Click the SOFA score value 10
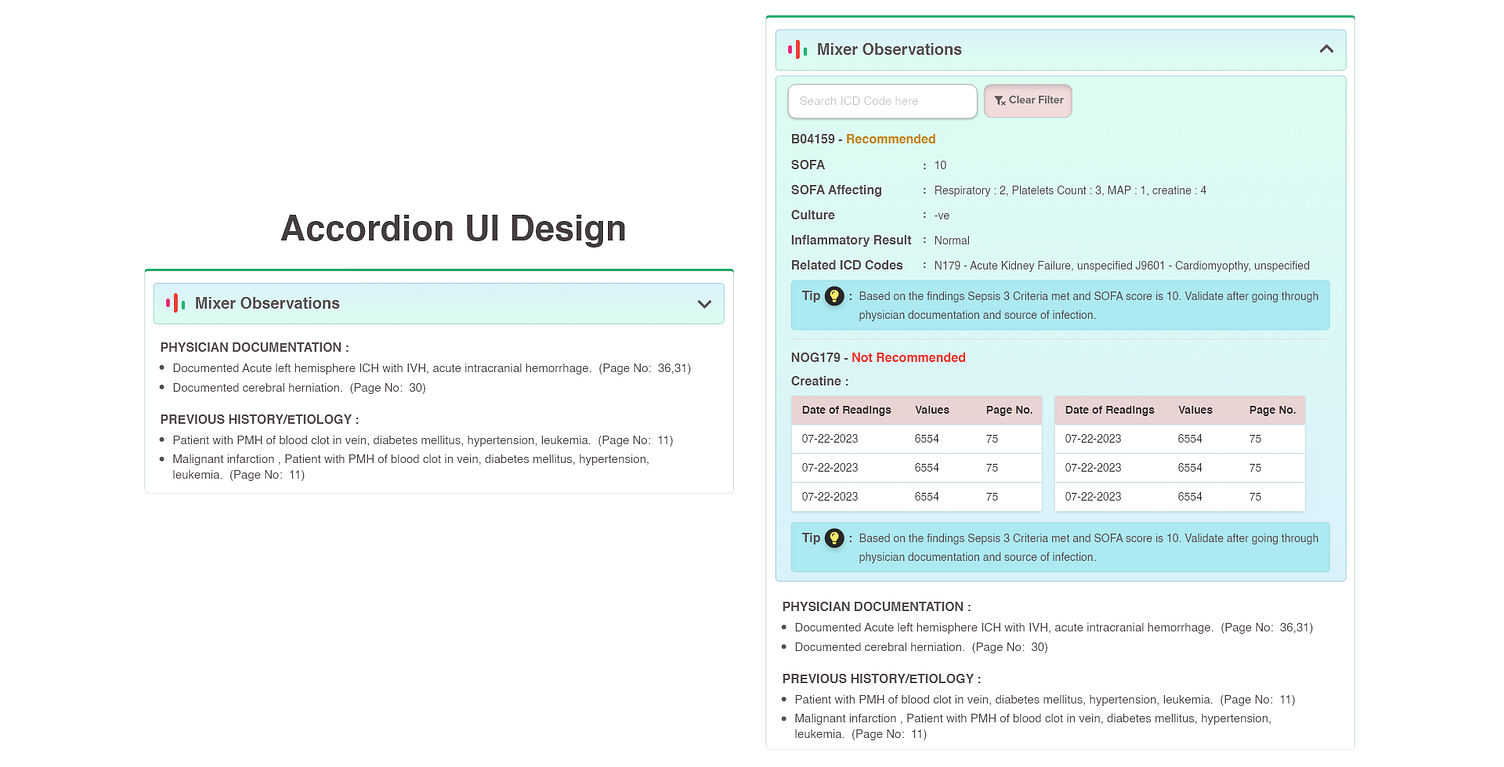The image size is (1504, 767). tap(939, 164)
